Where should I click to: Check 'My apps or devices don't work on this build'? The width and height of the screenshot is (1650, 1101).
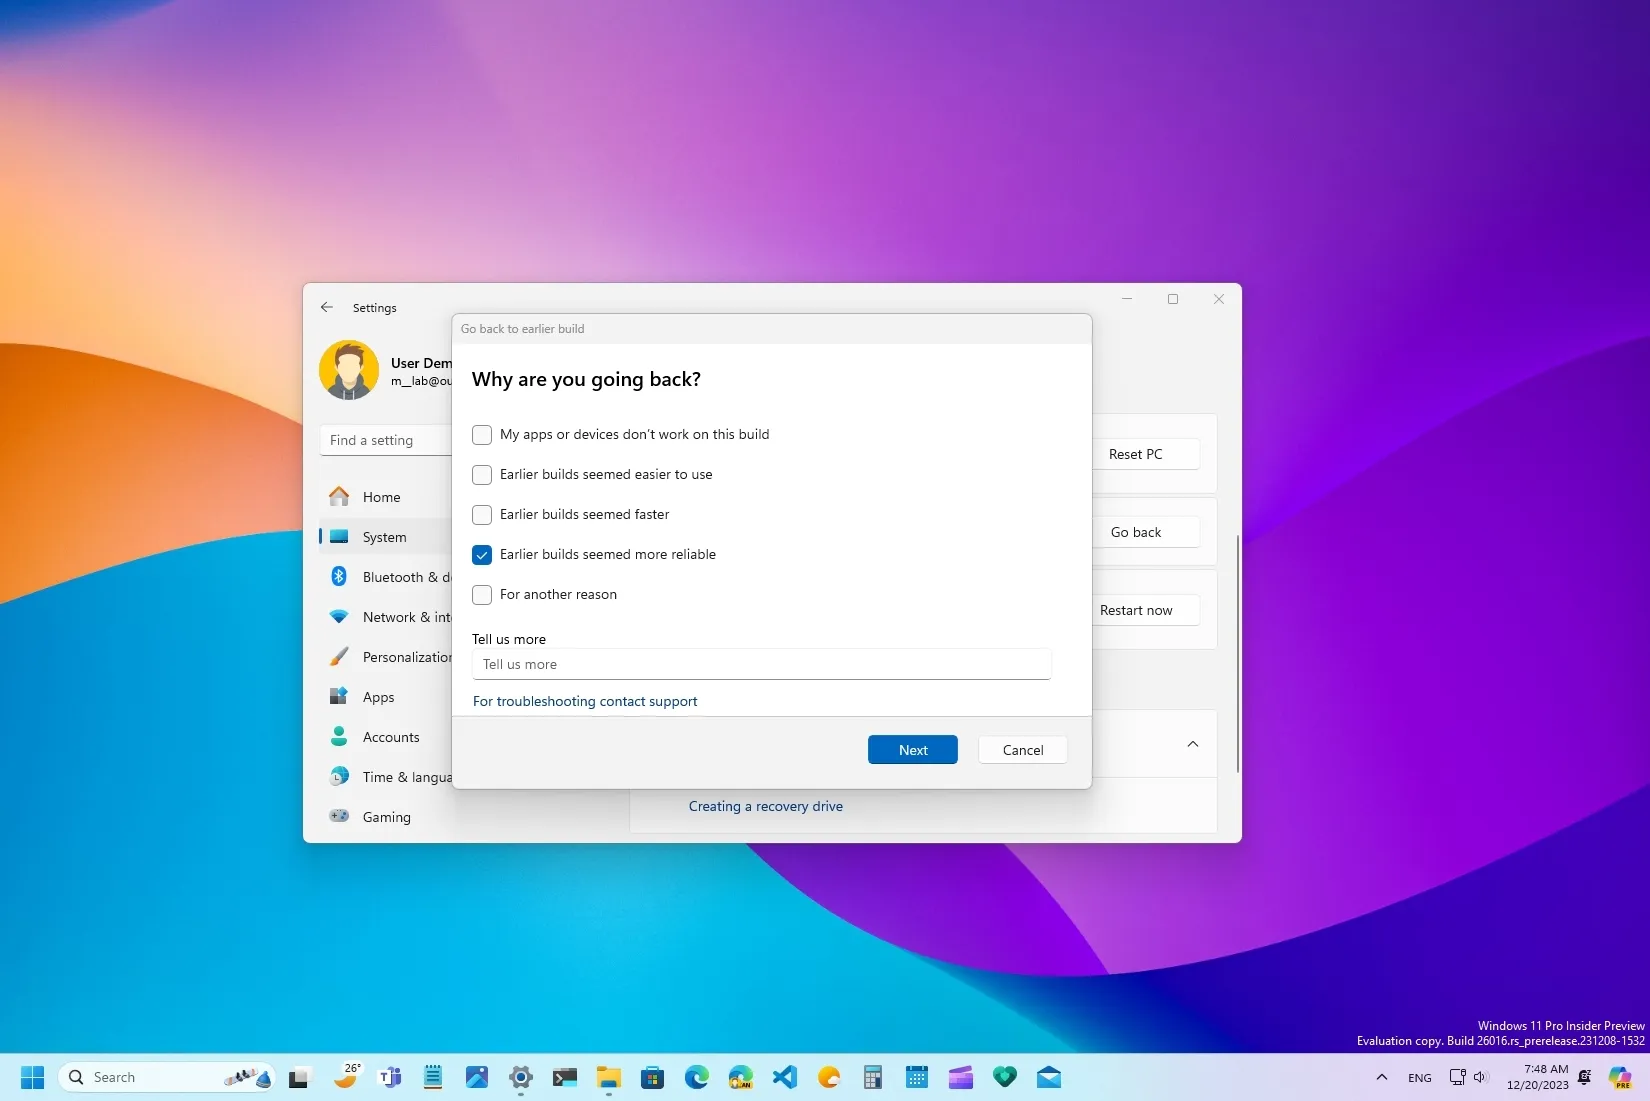click(x=481, y=434)
